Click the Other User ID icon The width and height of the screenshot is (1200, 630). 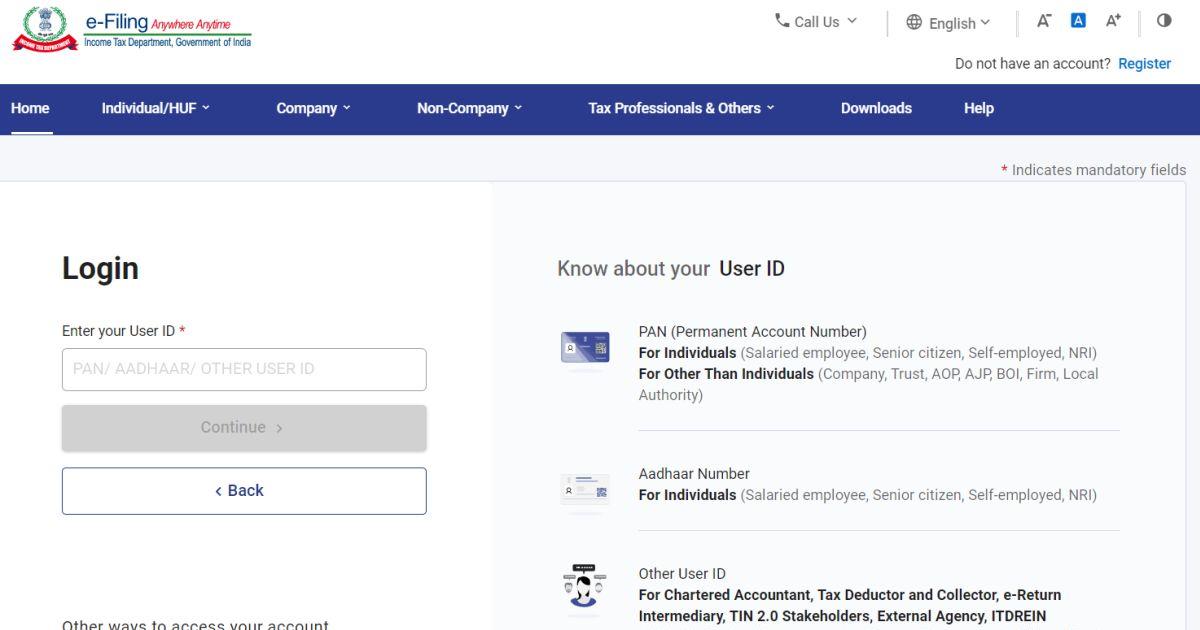tap(585, 587)
